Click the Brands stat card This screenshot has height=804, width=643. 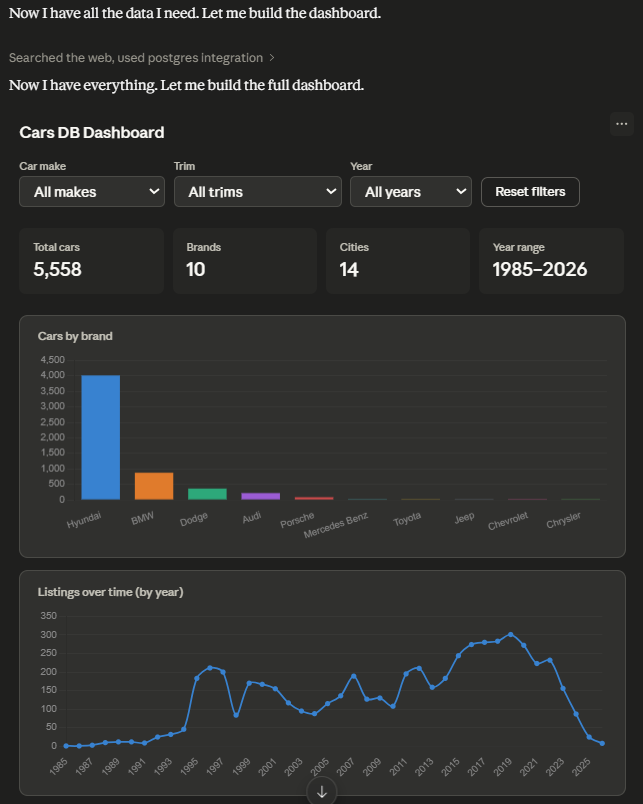(x=245, y=261)
